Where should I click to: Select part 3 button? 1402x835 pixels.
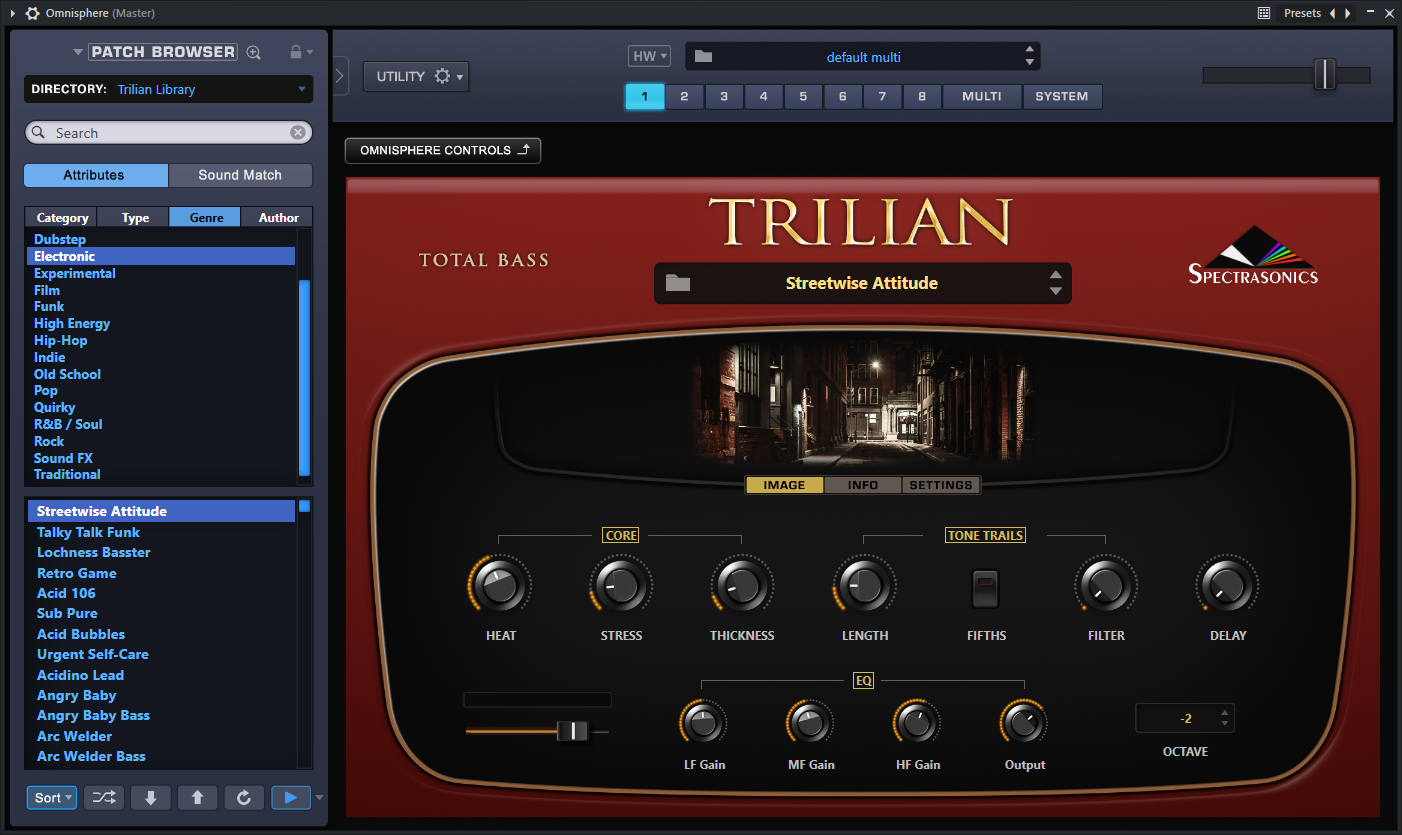pos(724,97)
